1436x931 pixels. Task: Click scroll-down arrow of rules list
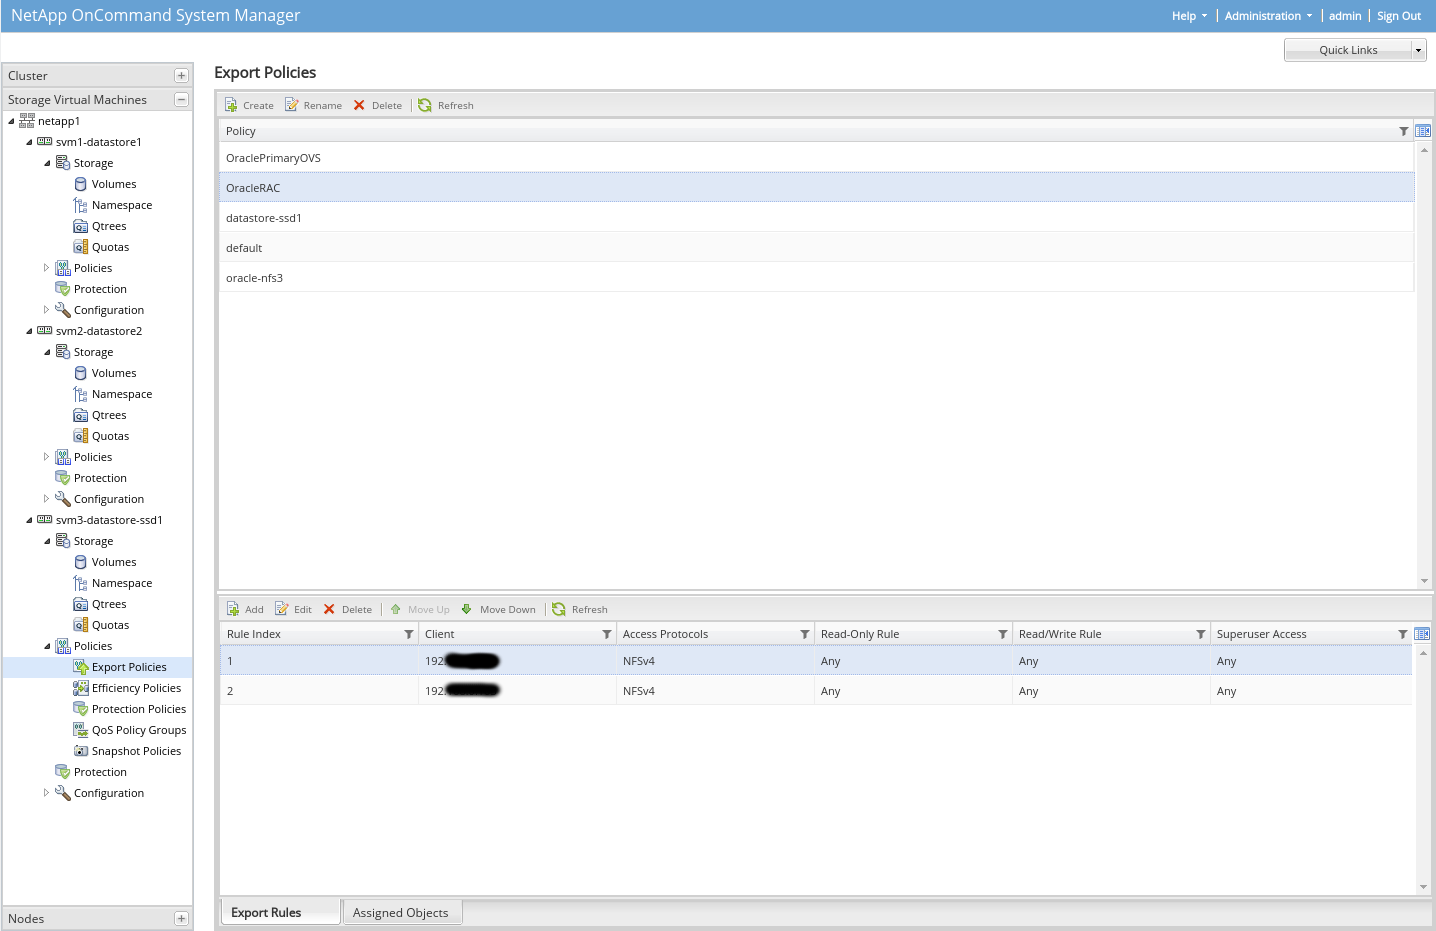tap(1423, 887)
